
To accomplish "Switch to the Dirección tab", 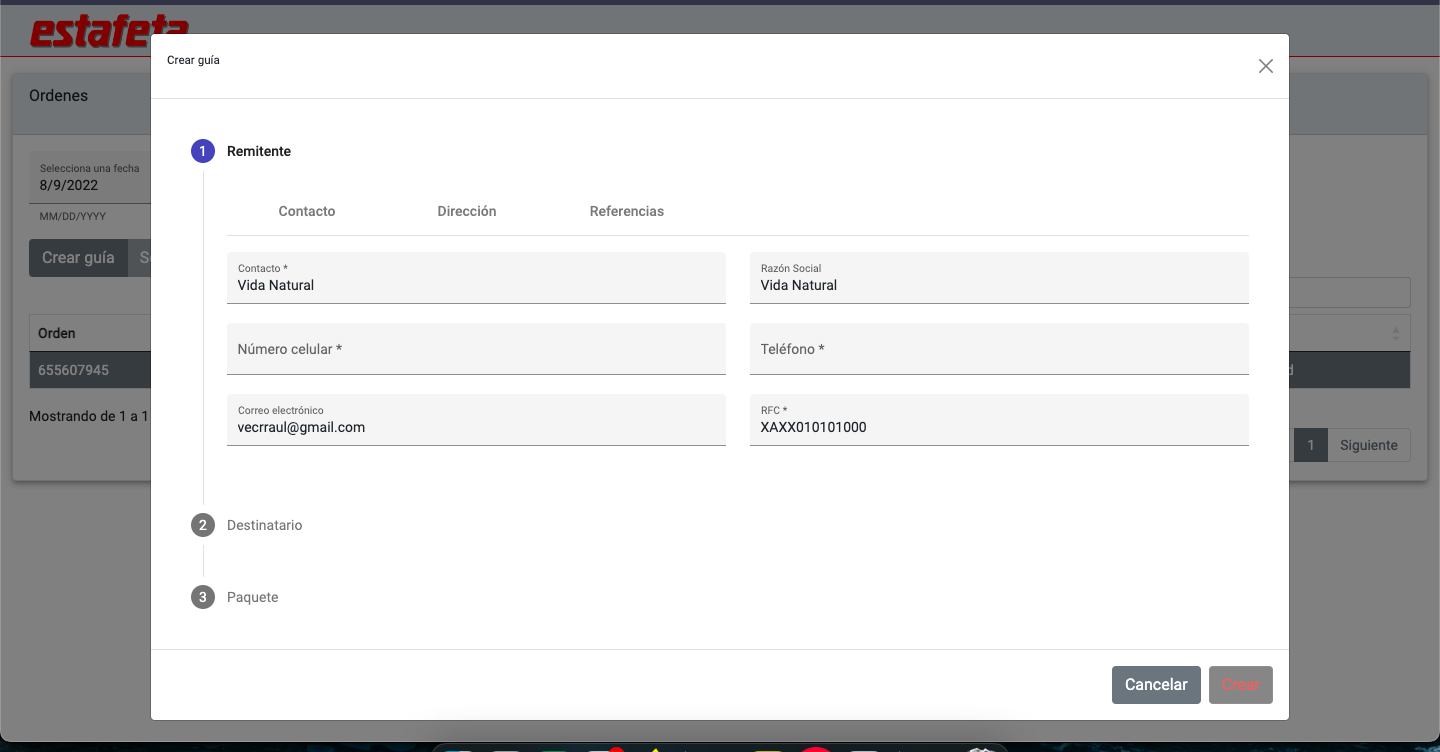I will [467, 211].
